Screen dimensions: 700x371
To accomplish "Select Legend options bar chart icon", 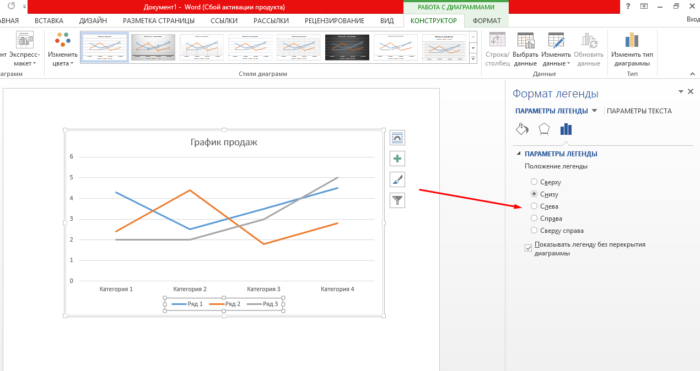I will coord(566,129).
